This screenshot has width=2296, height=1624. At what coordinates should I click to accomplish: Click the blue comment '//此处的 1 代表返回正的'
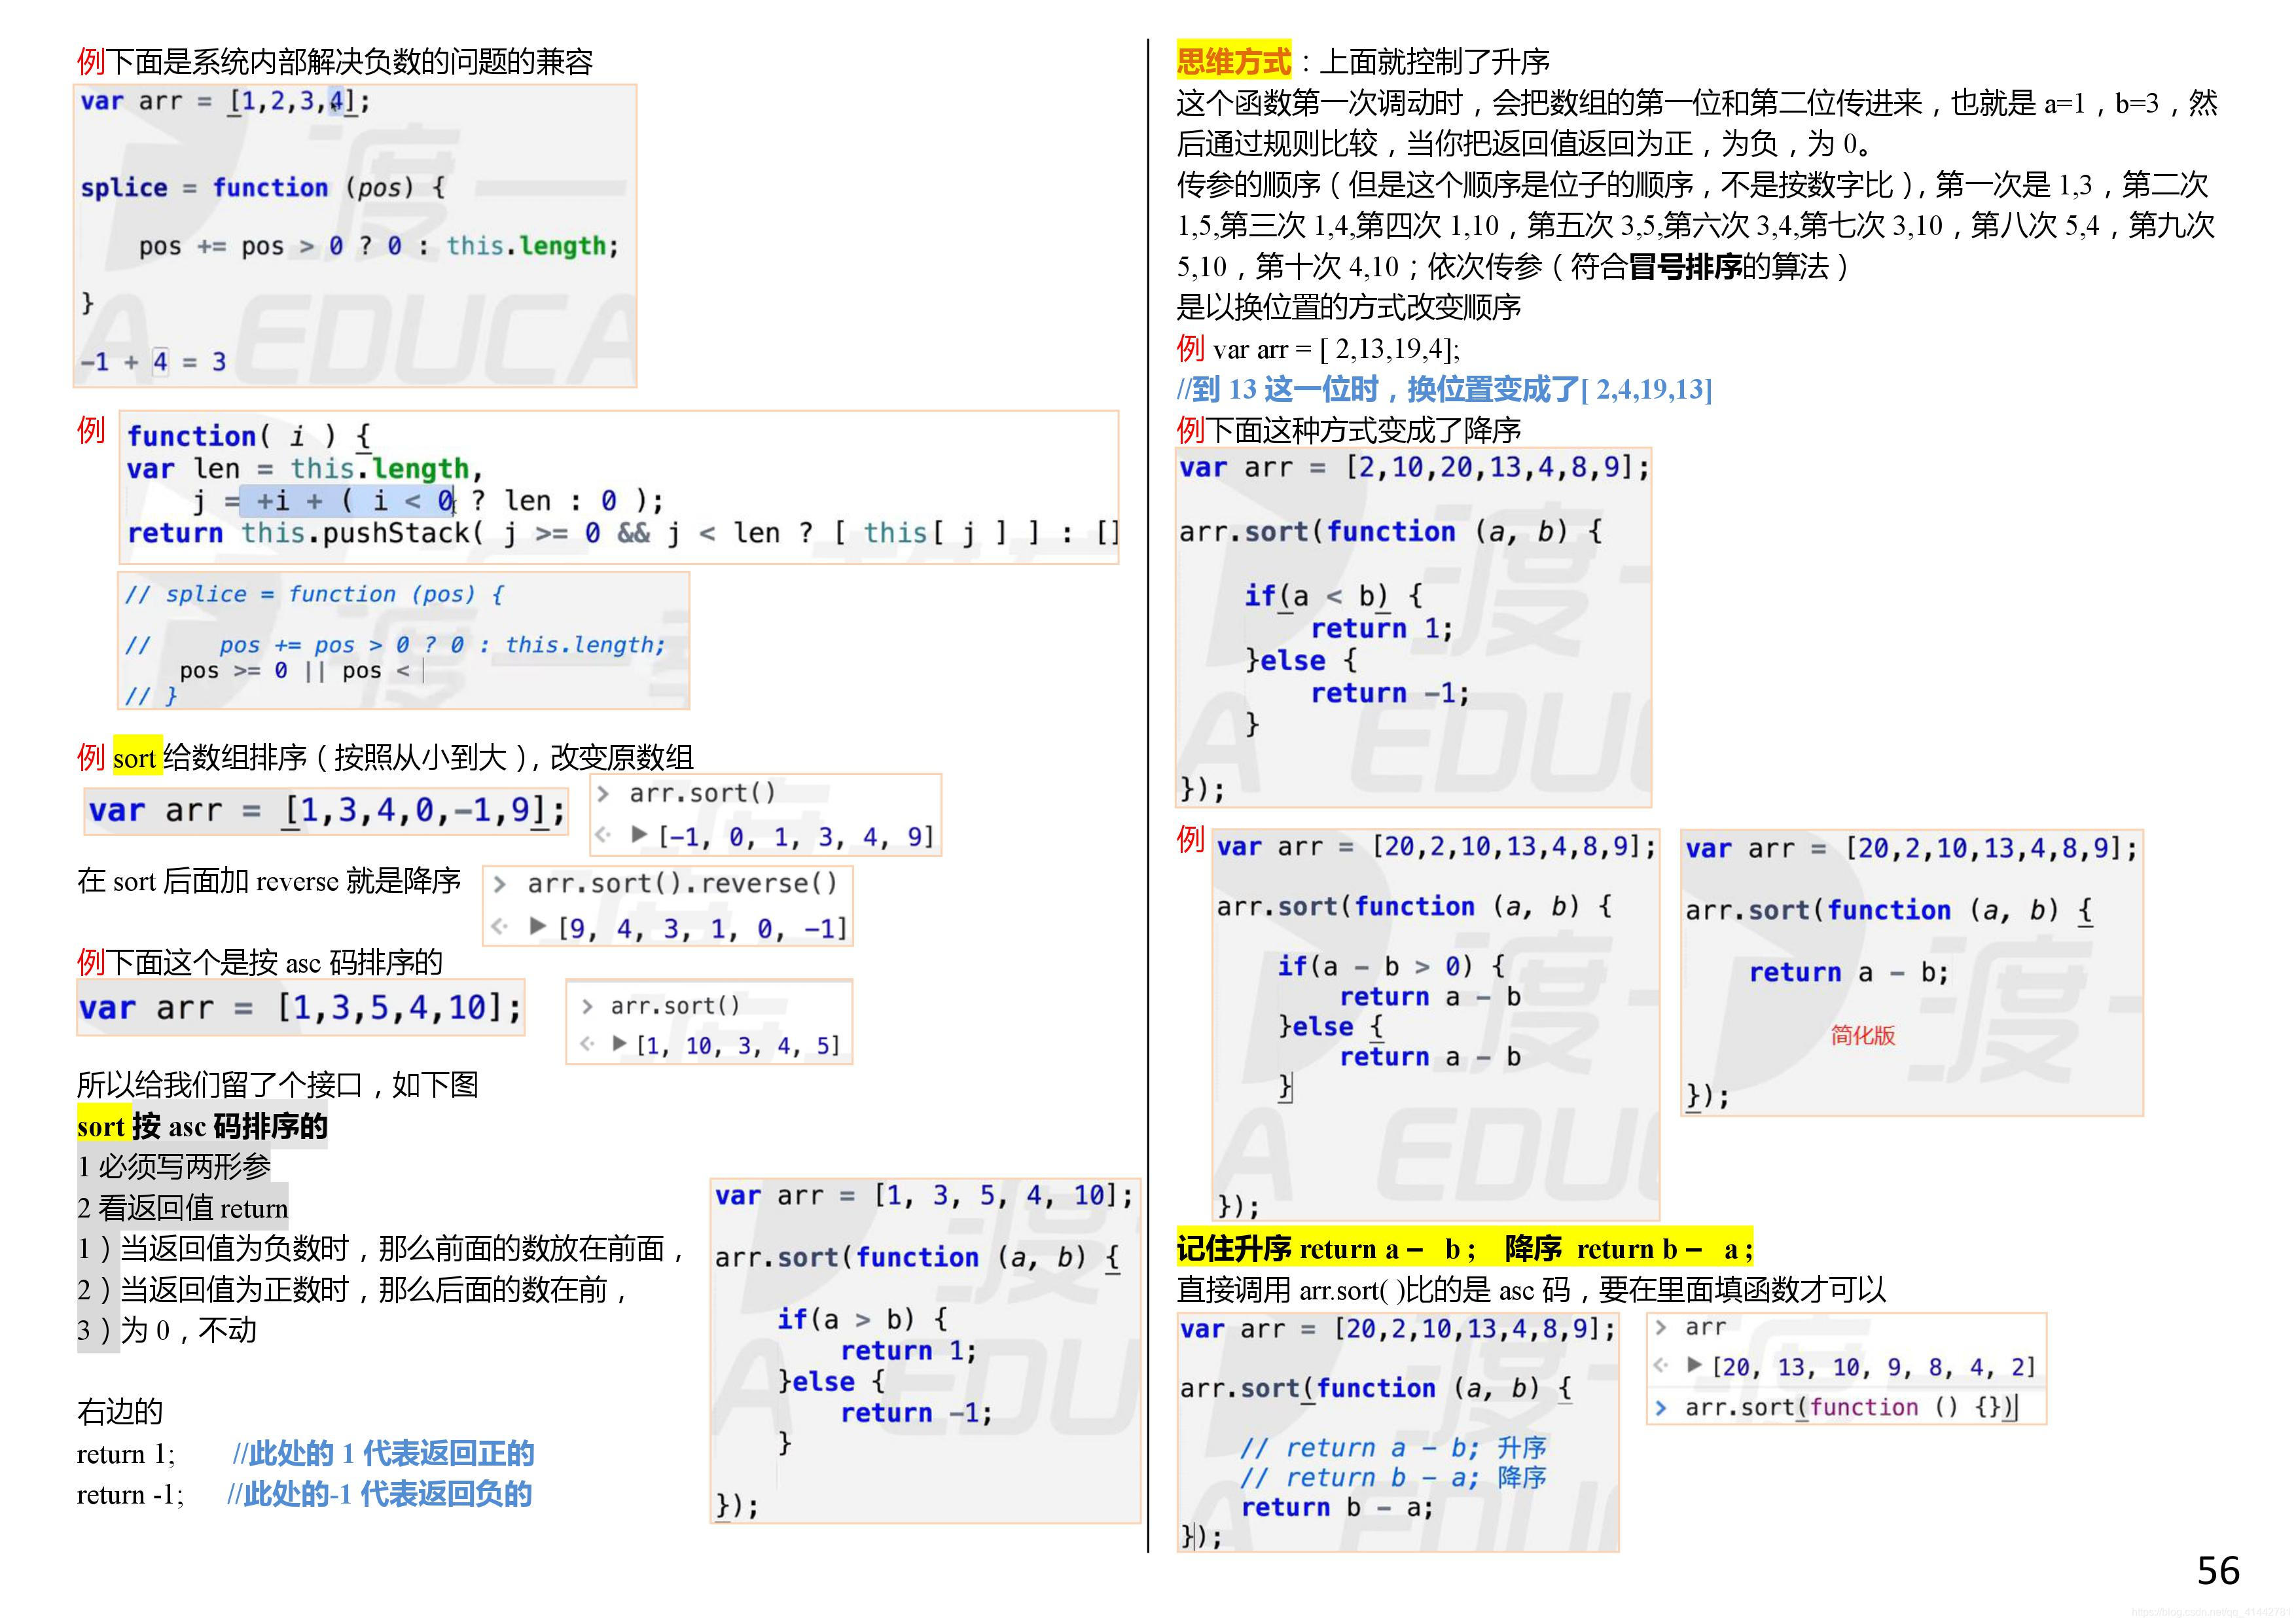(384, 1454)
